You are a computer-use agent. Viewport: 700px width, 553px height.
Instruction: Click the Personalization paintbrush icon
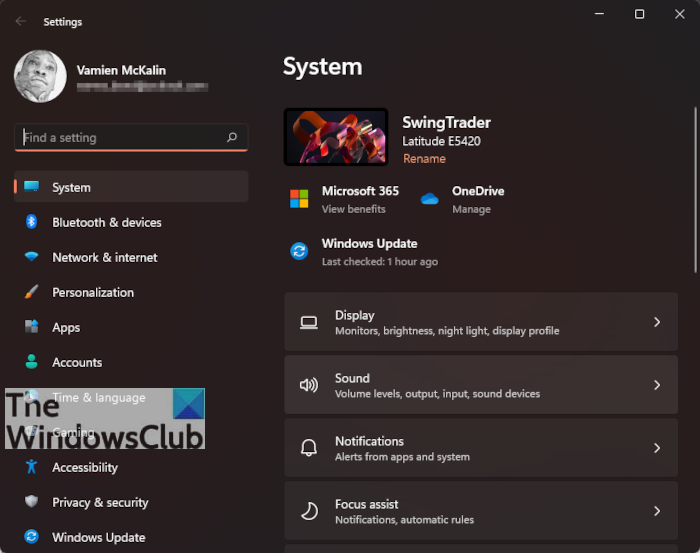(x=32, y=292)
